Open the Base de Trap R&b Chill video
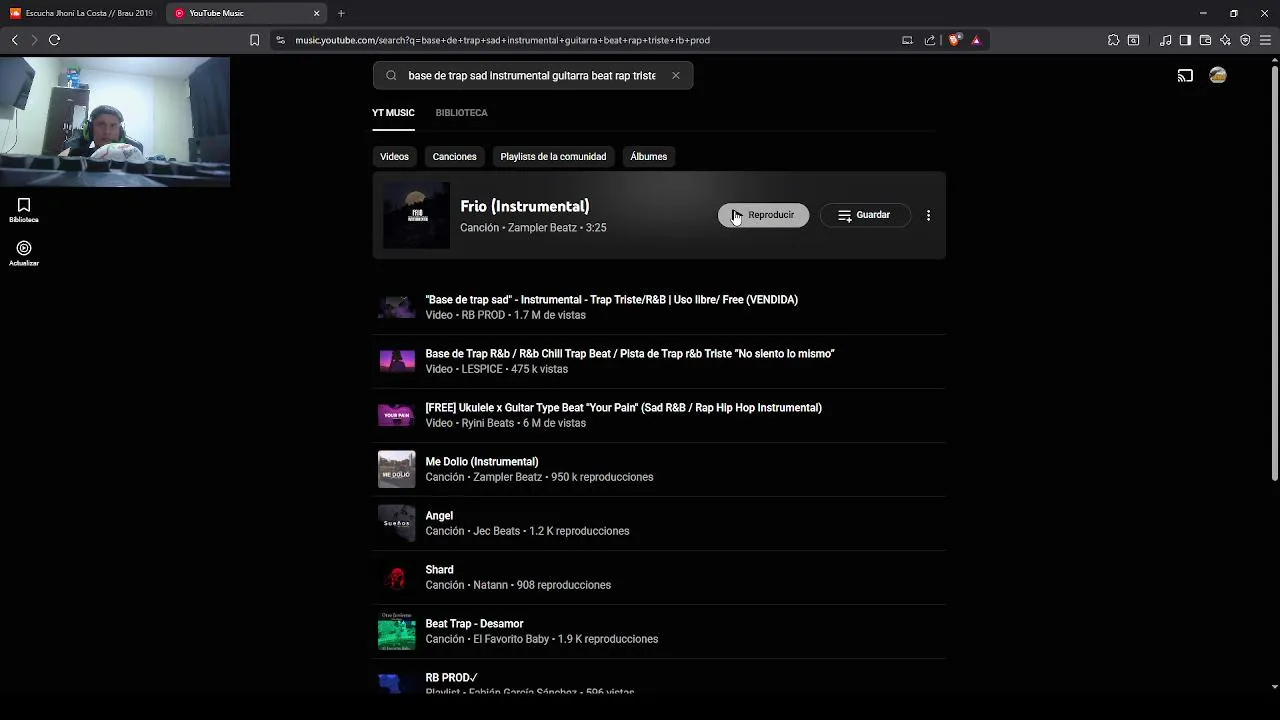 (x=630, y=354)
